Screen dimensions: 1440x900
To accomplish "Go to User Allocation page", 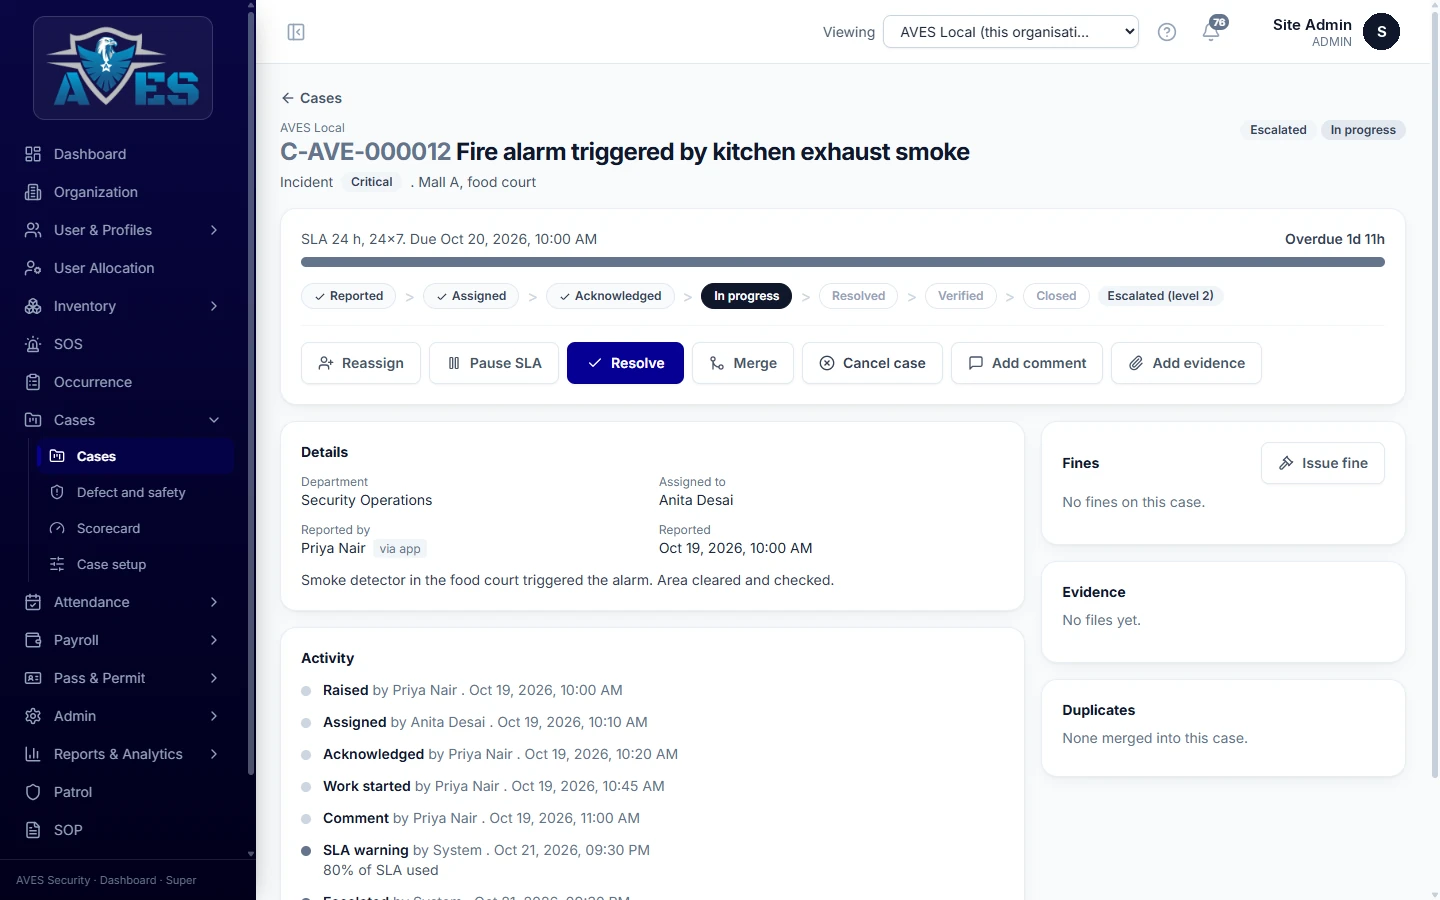I will pyautogui.click(x=123, y=268).
